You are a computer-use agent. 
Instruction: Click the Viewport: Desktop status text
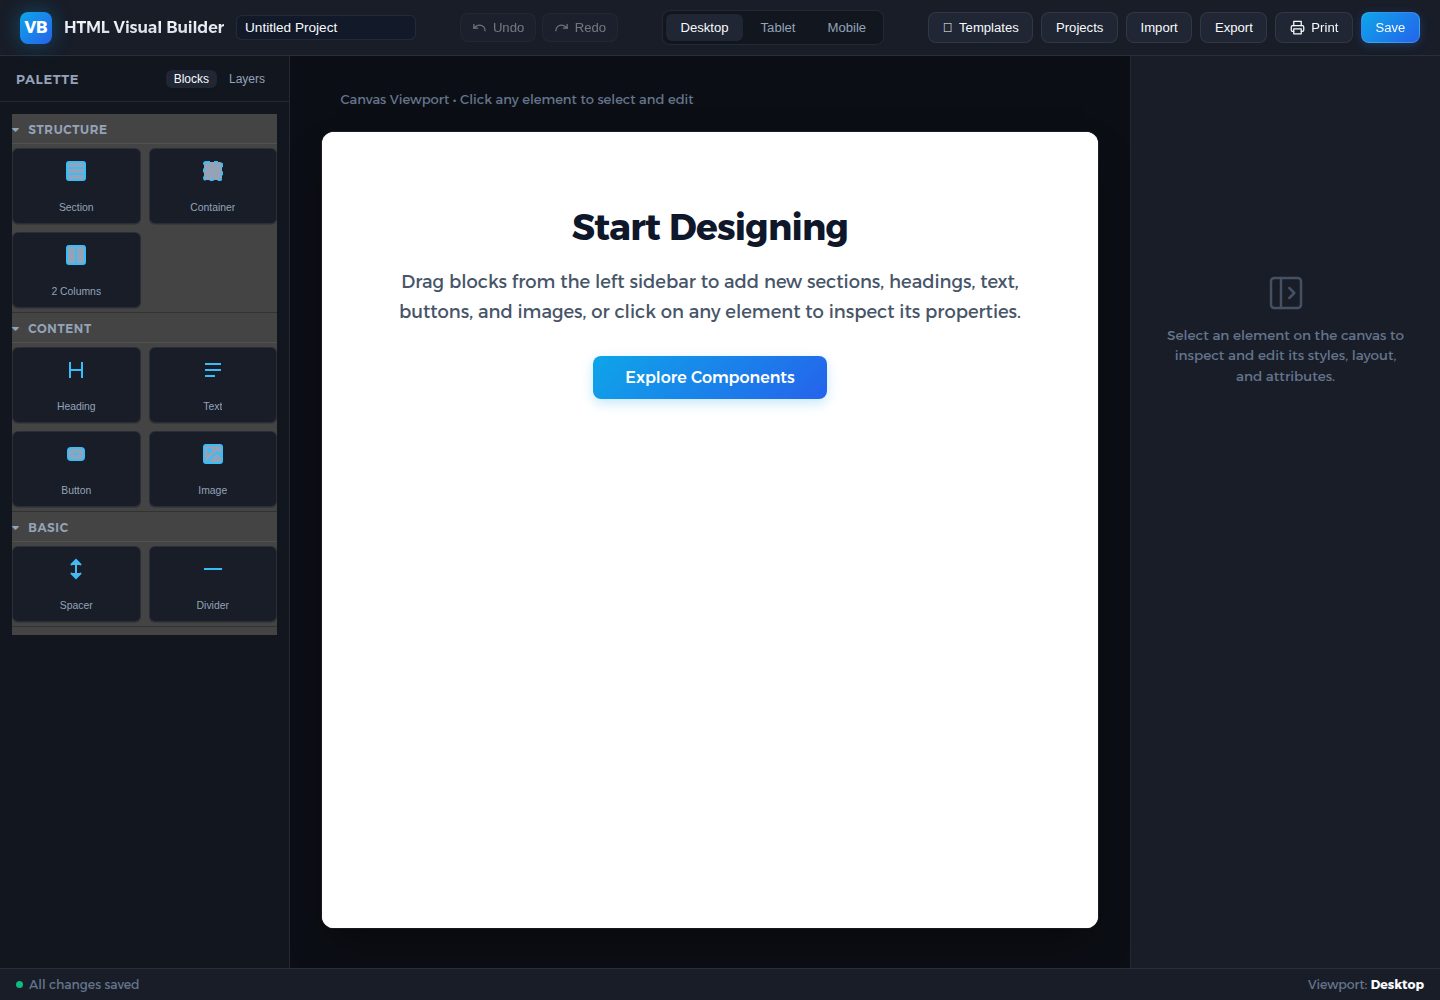click(x=1366, y=985)
